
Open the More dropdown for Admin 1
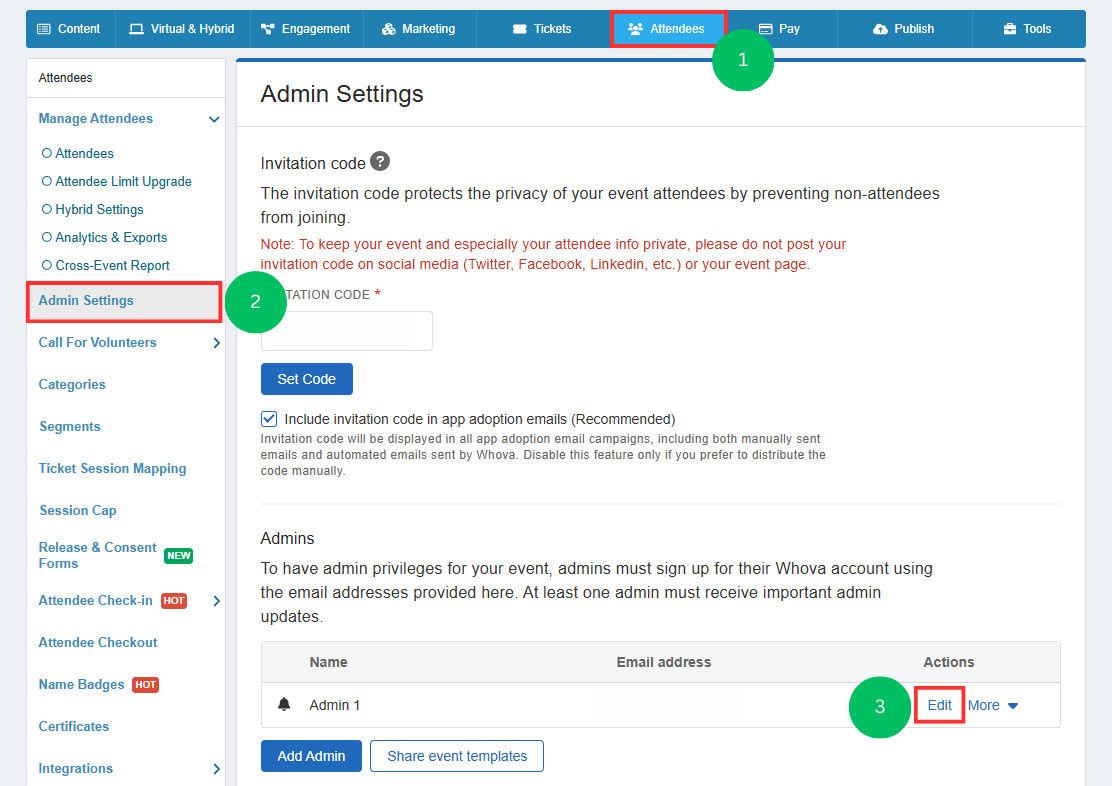click(993, 705)
